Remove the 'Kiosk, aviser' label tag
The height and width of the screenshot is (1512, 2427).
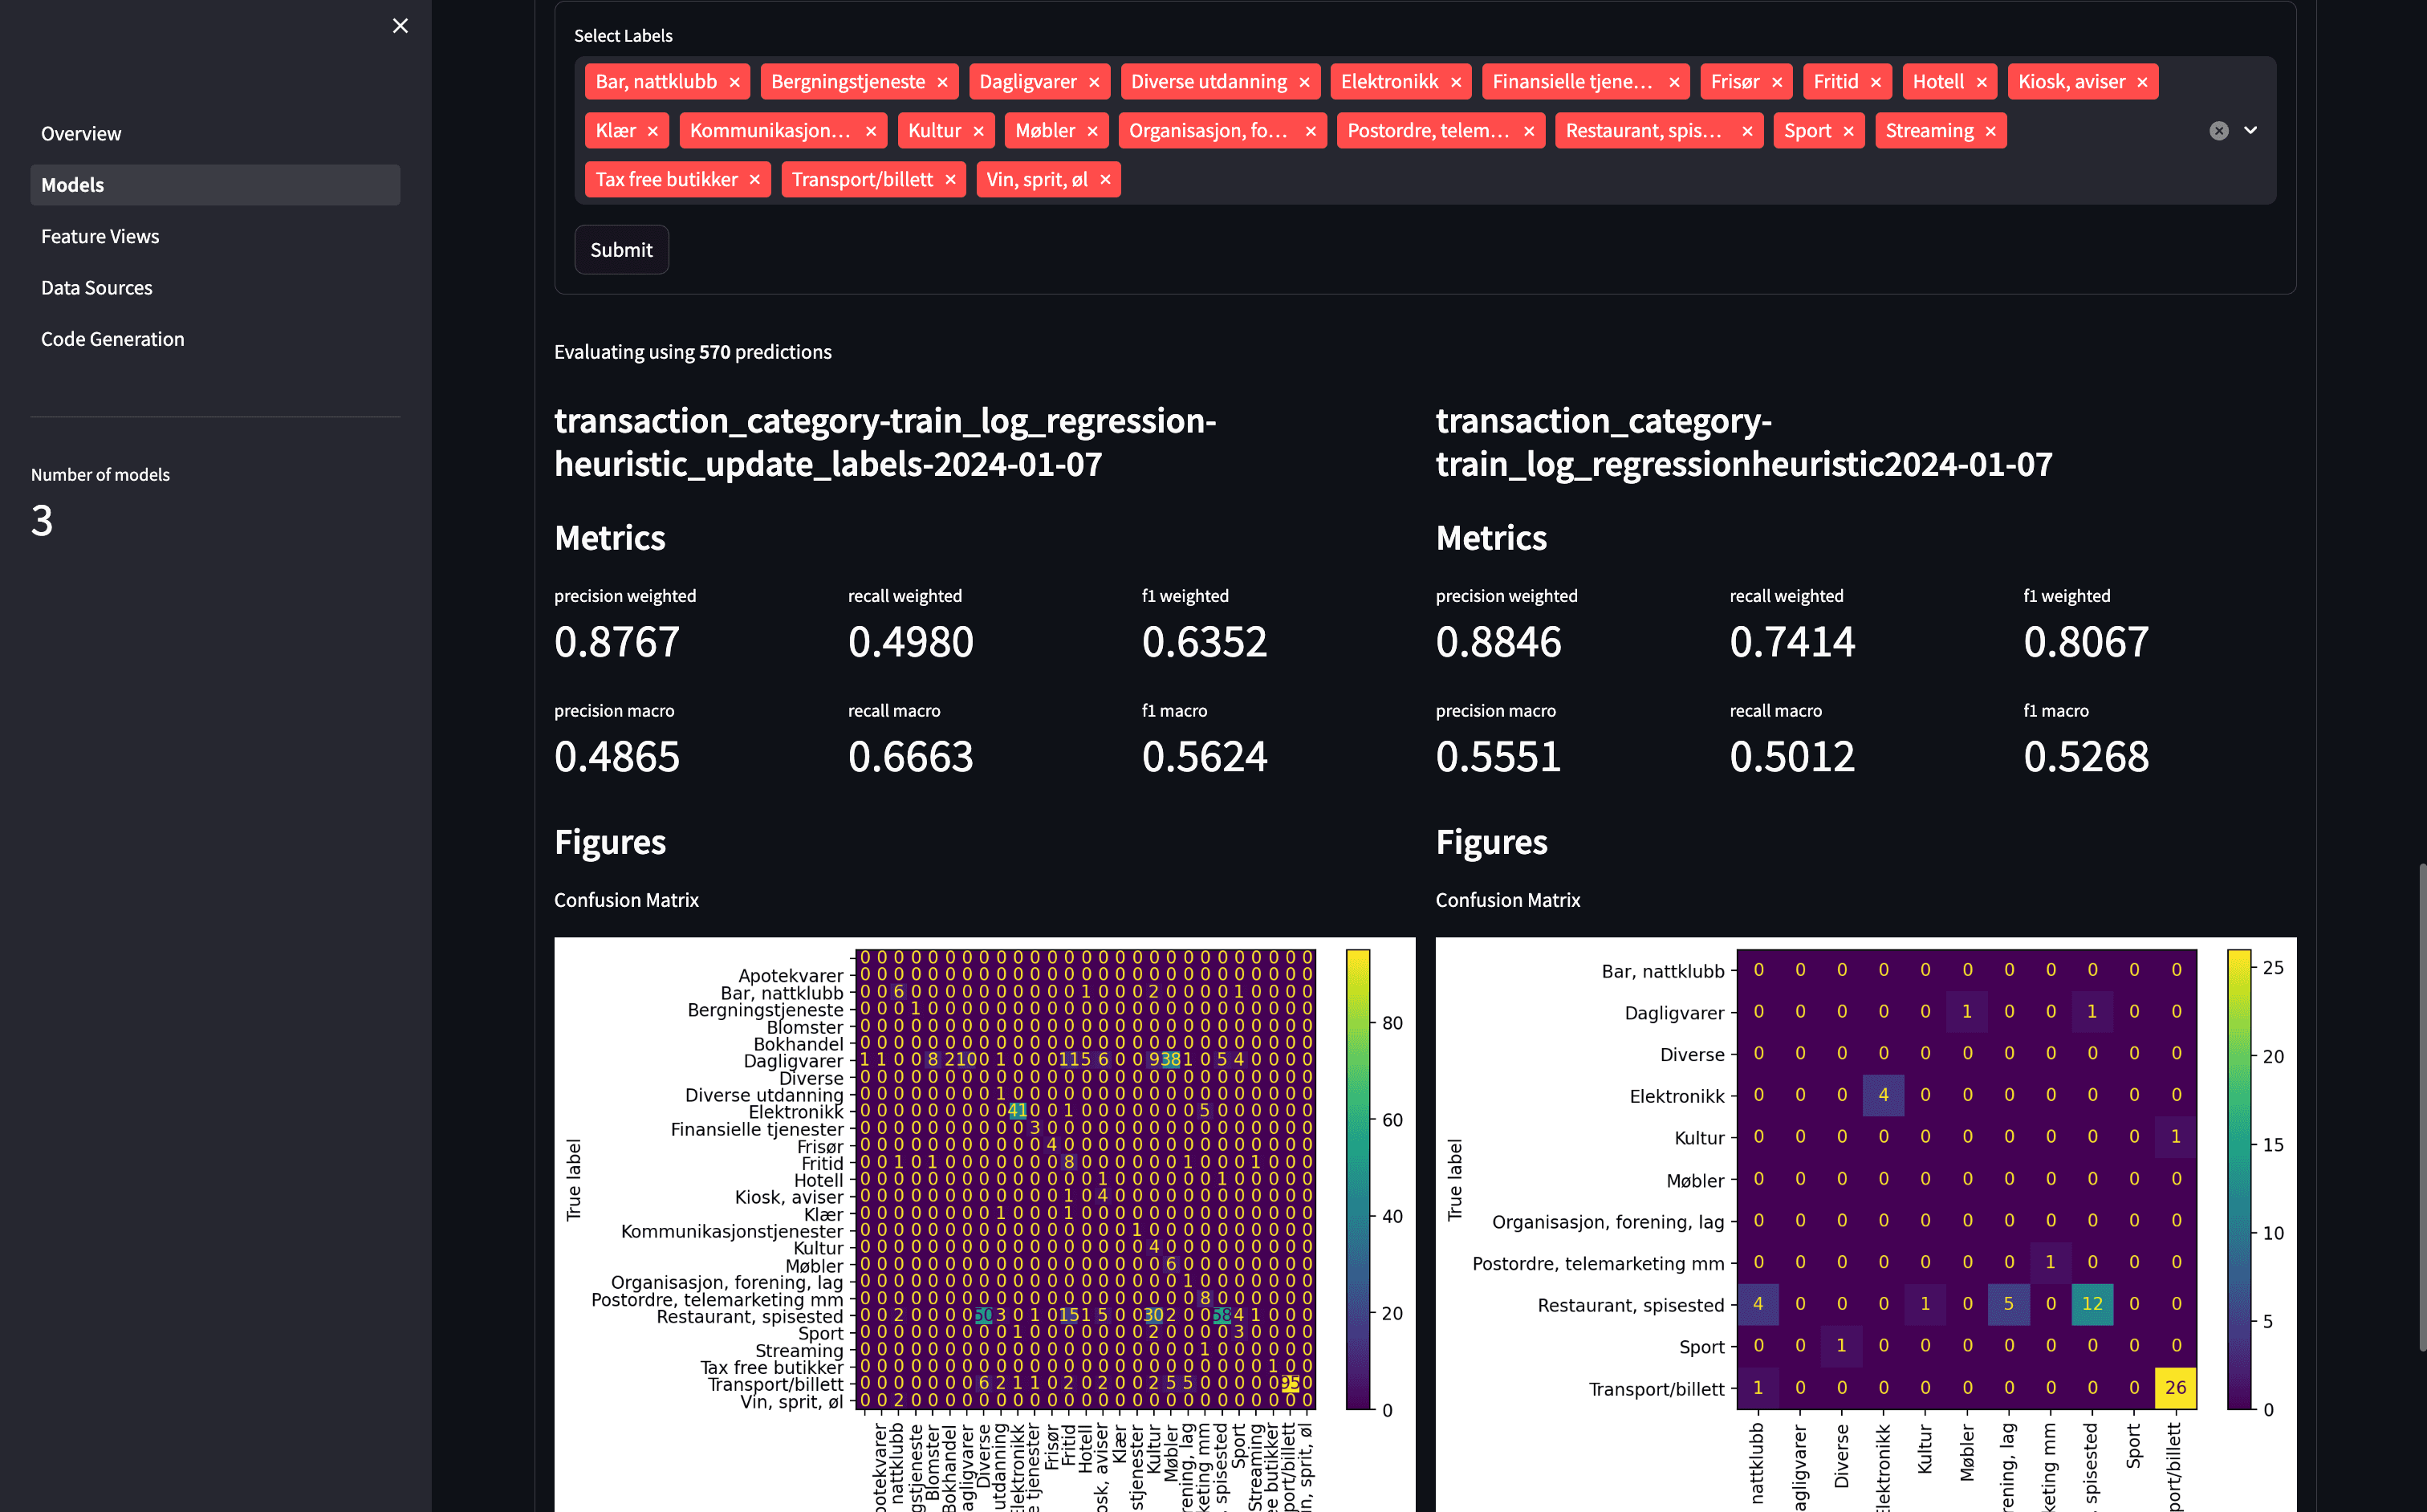click(2143, 82)
